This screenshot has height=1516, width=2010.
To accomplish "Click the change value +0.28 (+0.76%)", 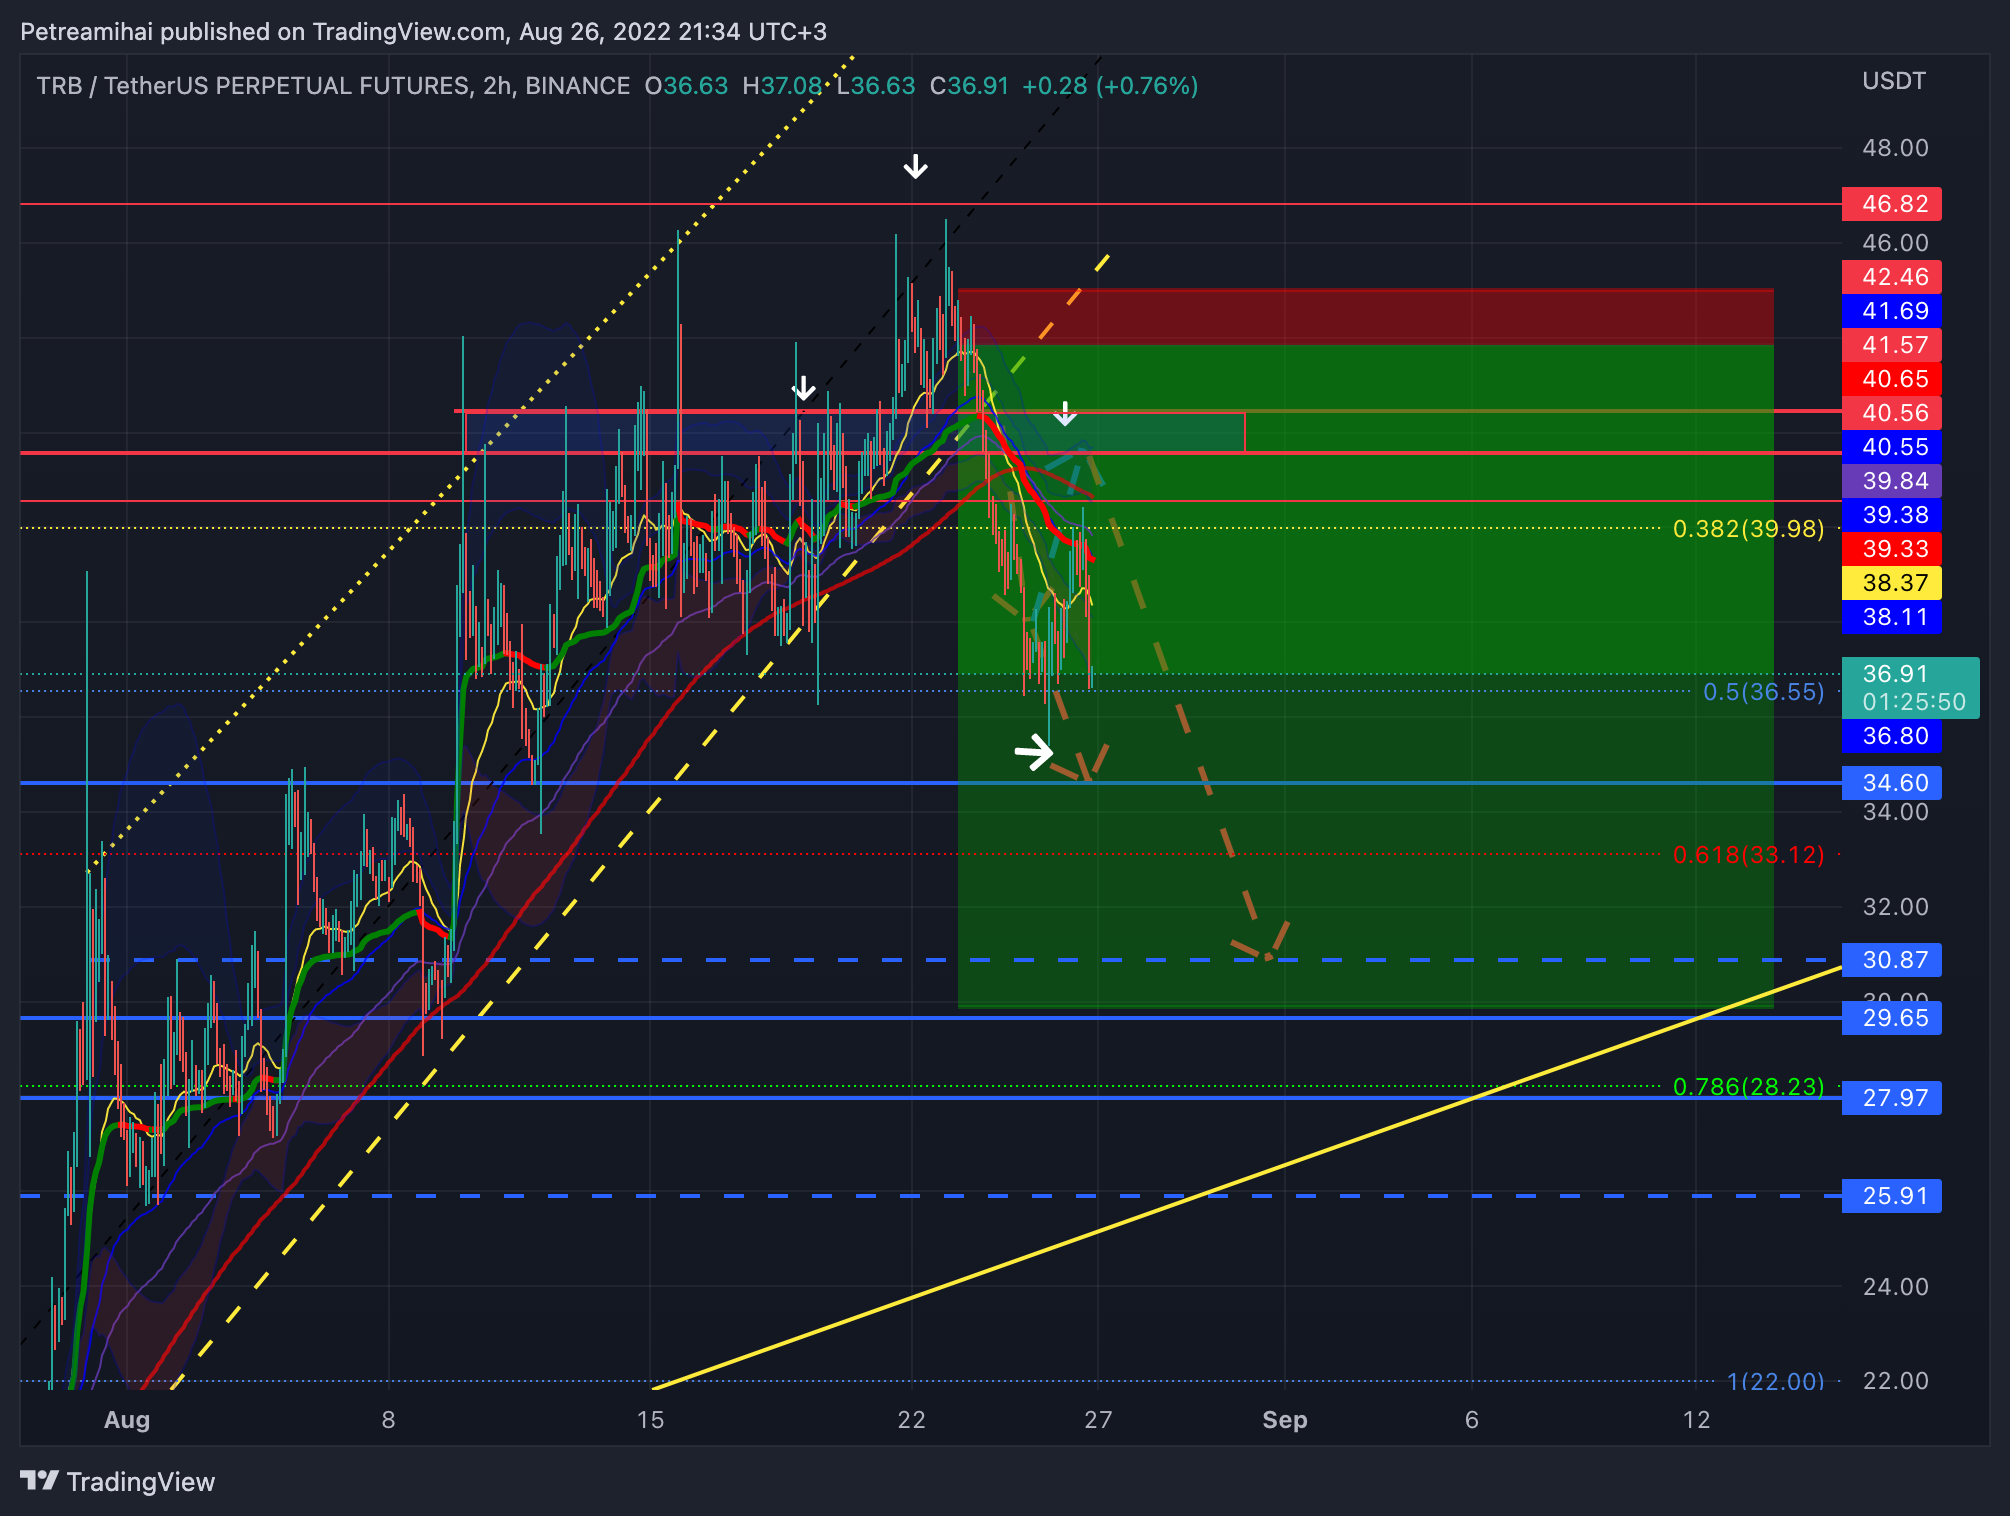I will (1110, 86).
